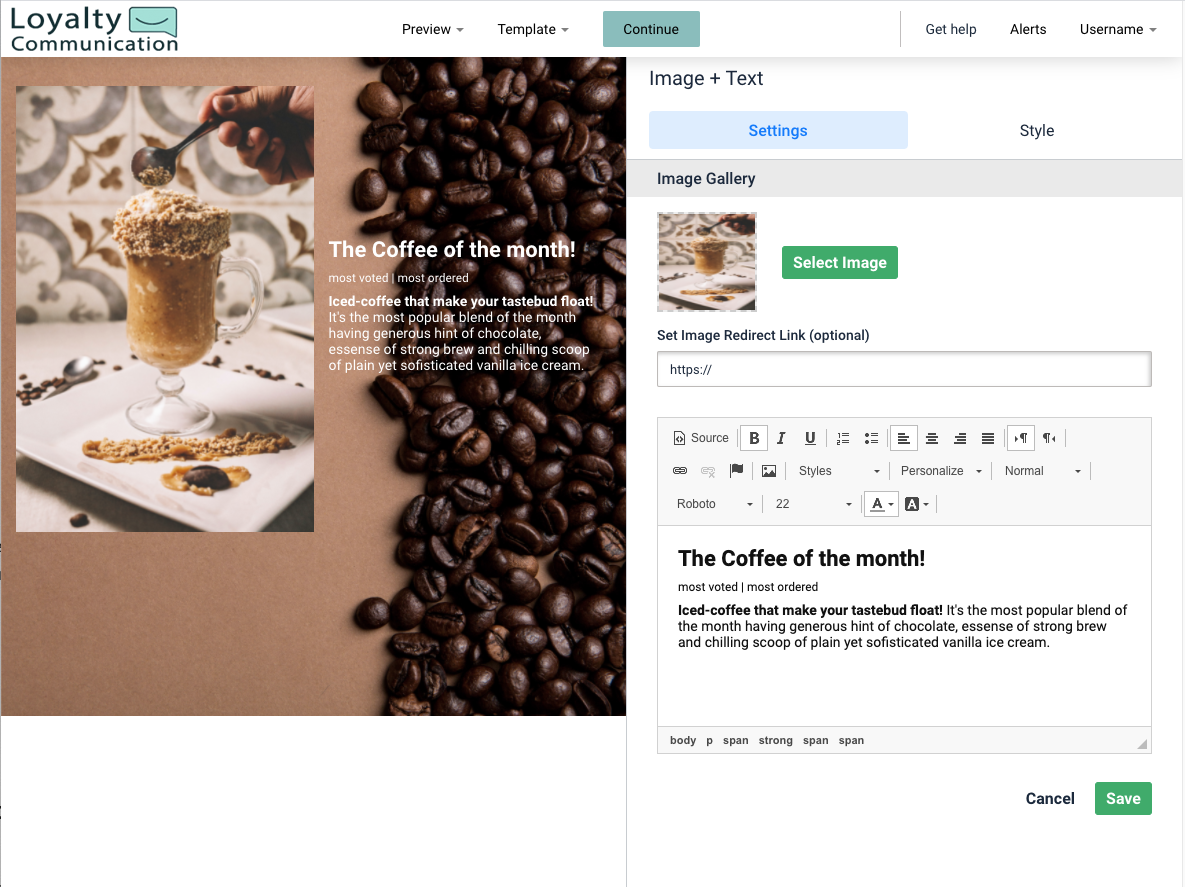
Task: Set text direction left to right
Action: click(x=1020, y=437)
